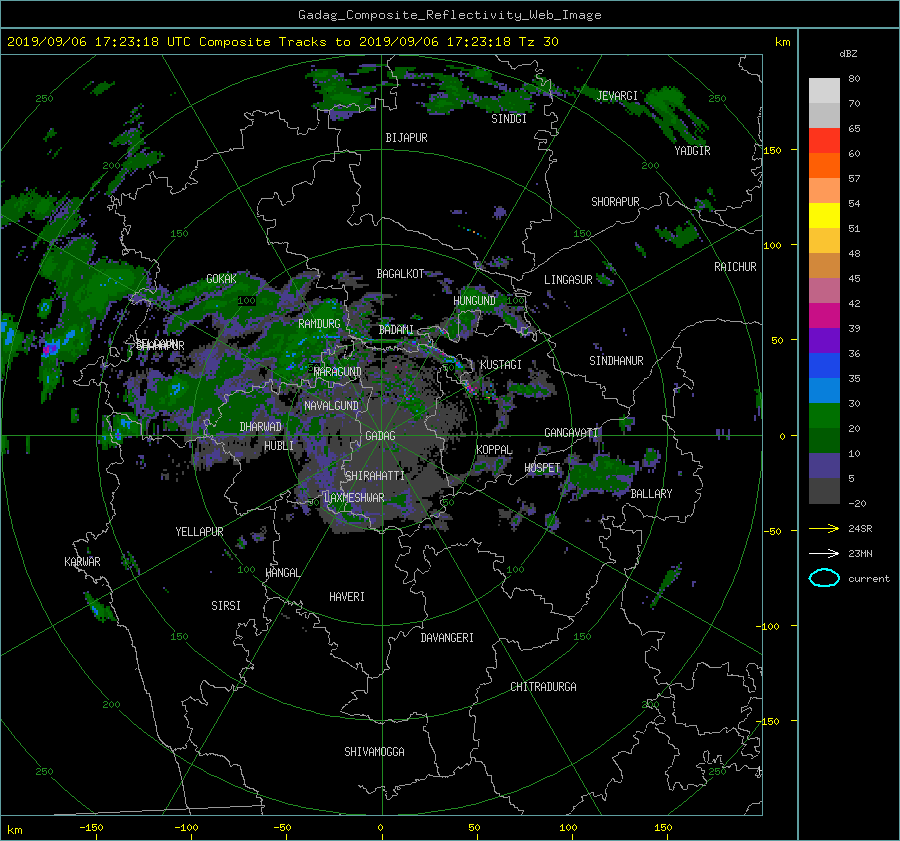Click the 24SR yellow arrow legend icon
Image resolution: width=900 pixels, height=841 pixels.
pos(824,528)
